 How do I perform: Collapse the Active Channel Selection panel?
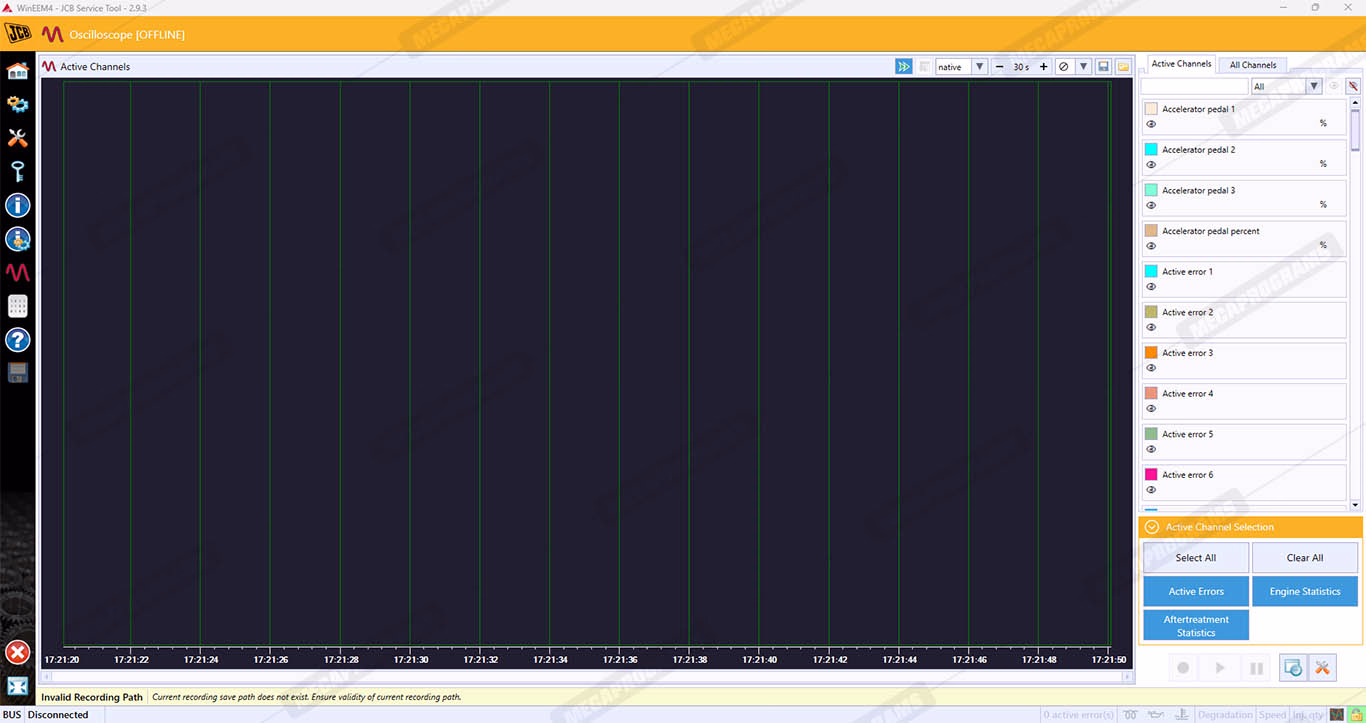[1151, 527]
